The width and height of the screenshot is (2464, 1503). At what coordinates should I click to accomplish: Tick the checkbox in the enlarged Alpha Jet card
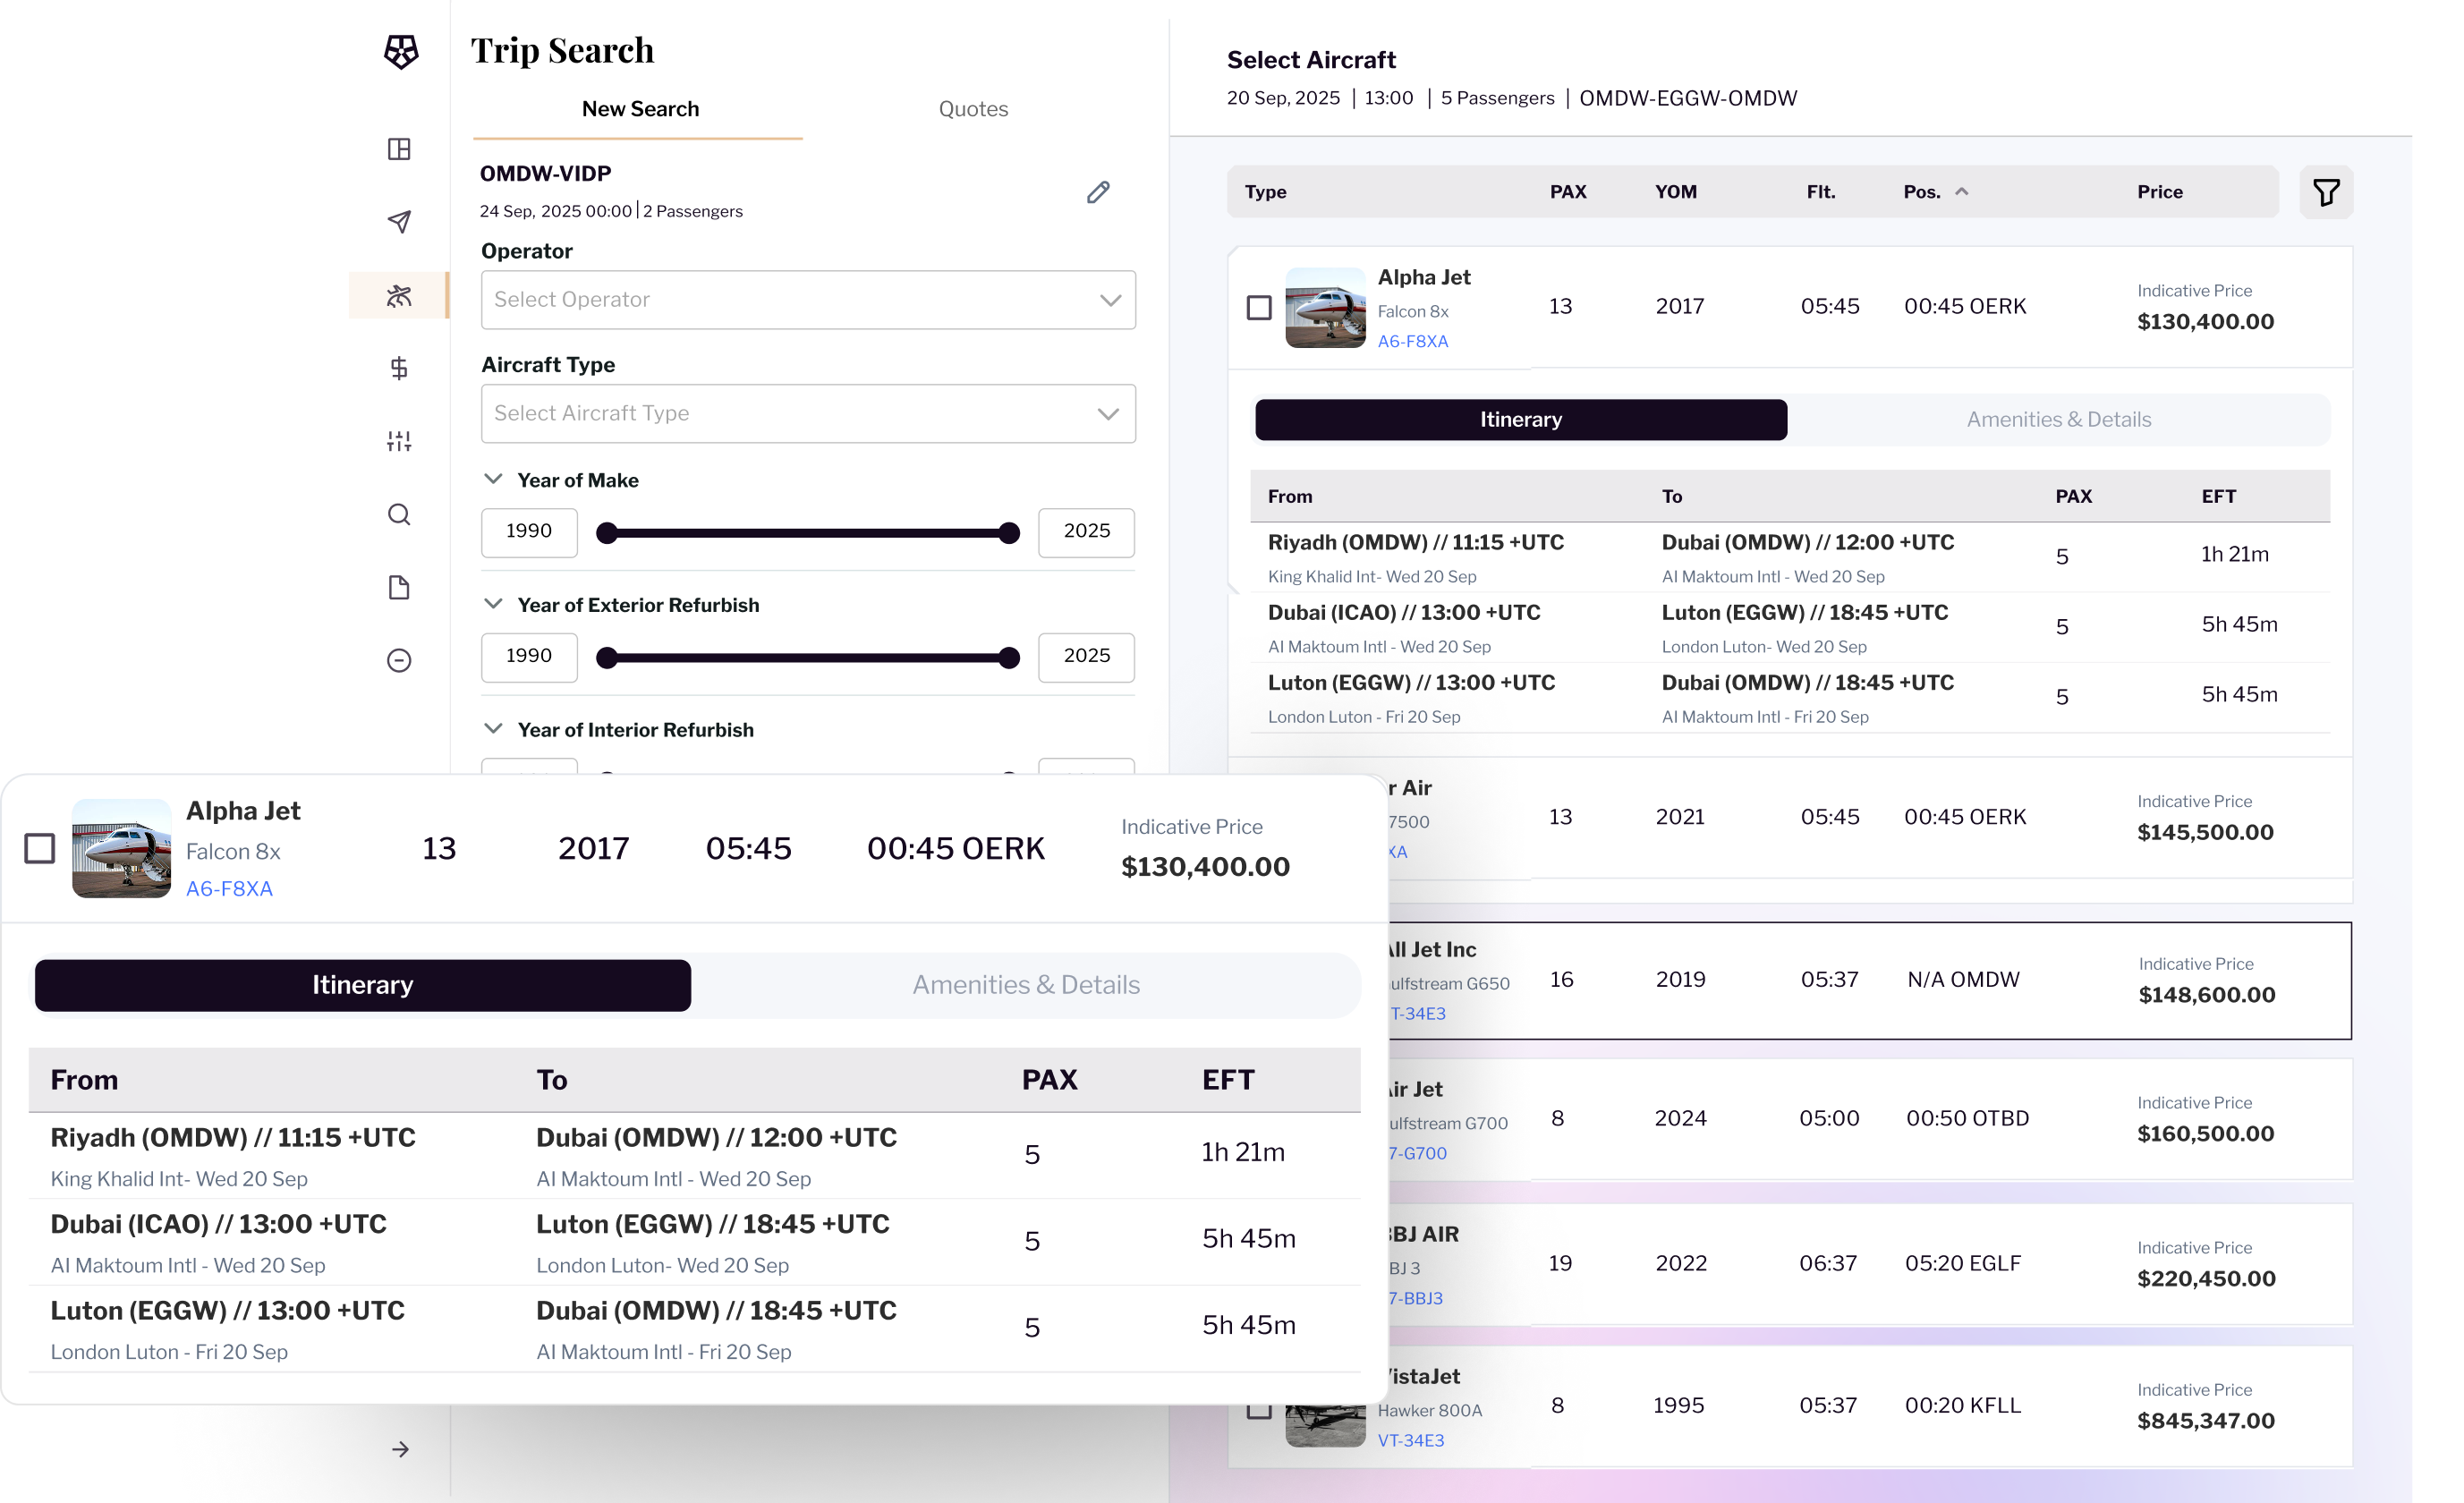tap(40, 848)
